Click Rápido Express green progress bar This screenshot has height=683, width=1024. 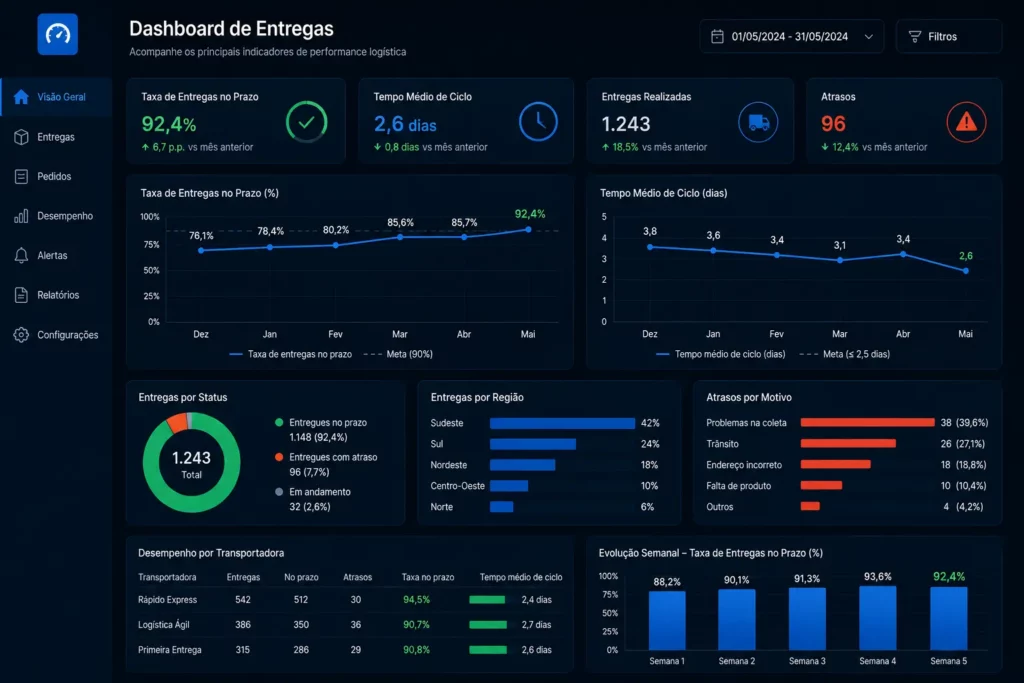point(487,599)
